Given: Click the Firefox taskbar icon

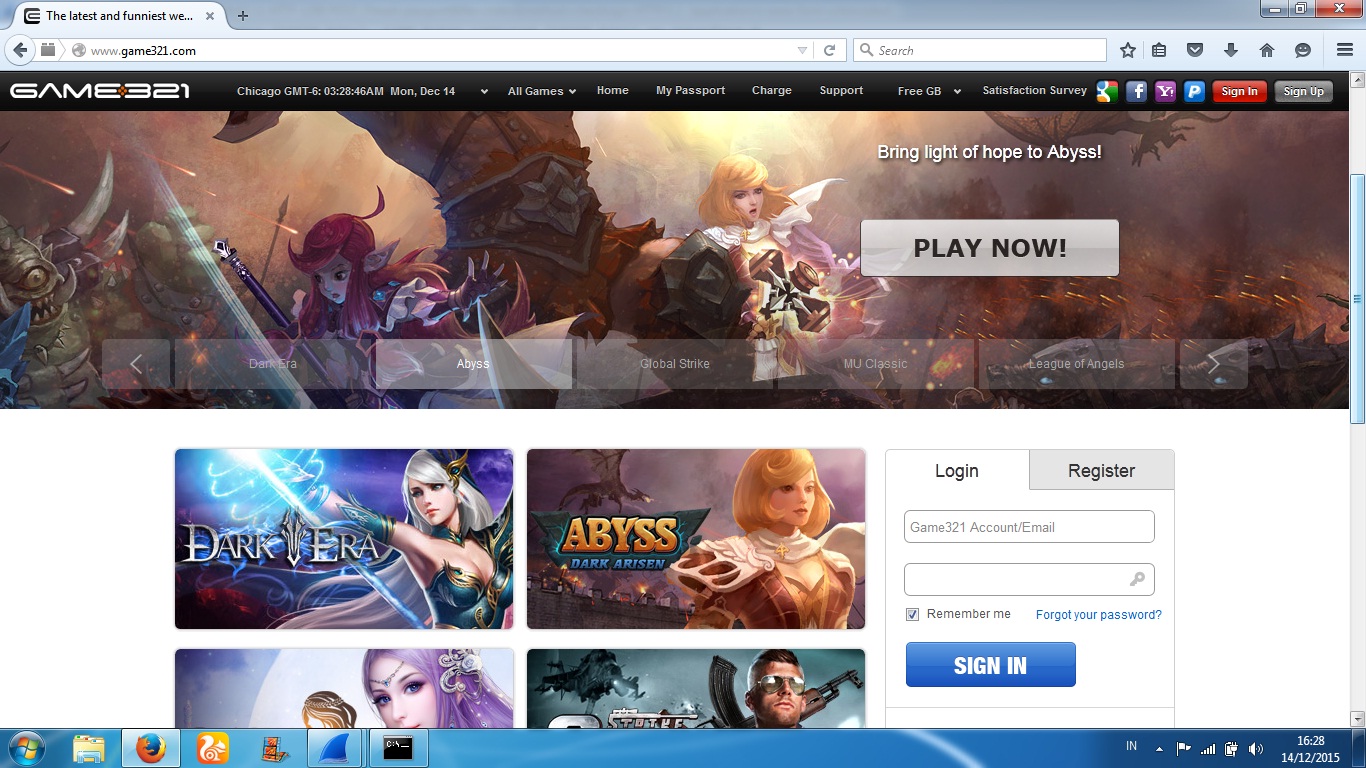Looking at the screenshot, I should point(151,748).
